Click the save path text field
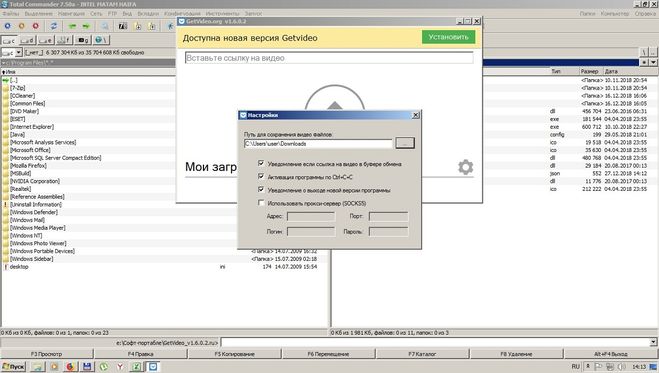 coord(318,144)
